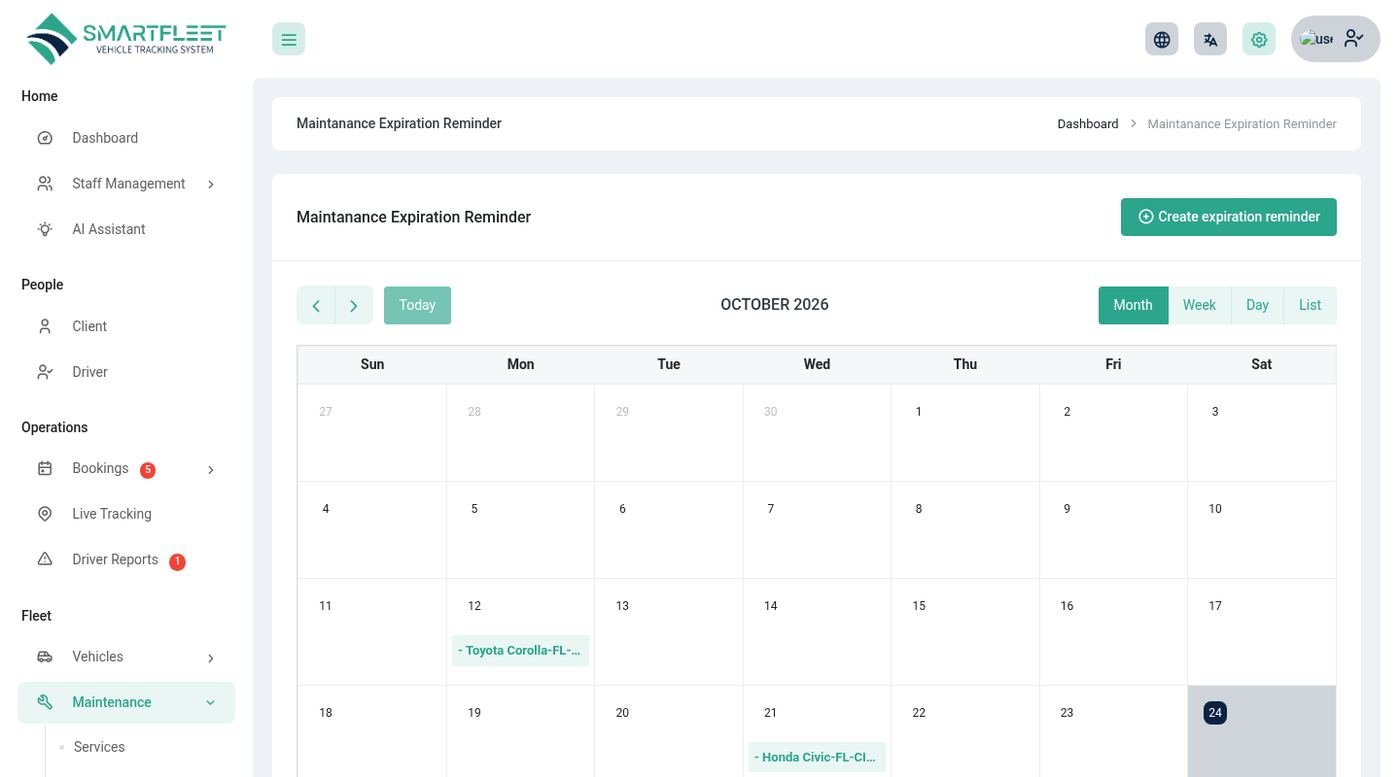Click the Driver Reports warning icon
Viewport: 1400px width, 777px height.
tap(45, 559)
